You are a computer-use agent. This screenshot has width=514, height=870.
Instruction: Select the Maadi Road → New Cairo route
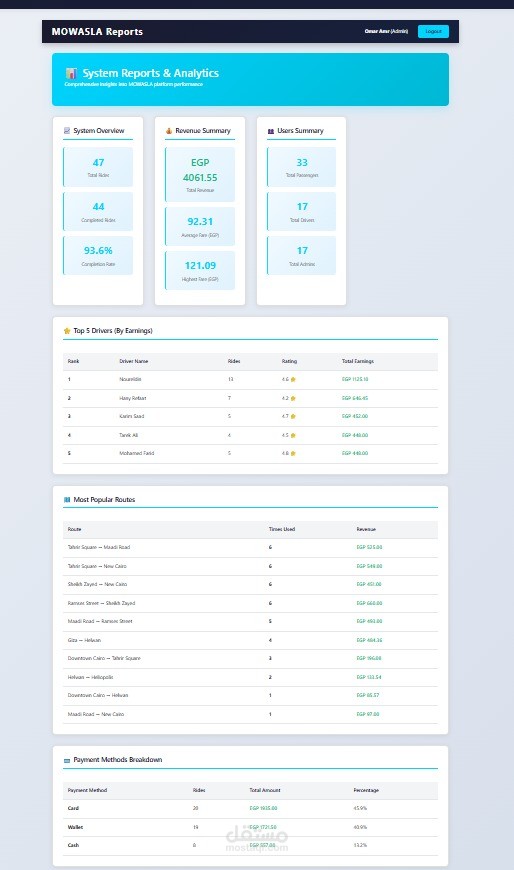[96, 714]
